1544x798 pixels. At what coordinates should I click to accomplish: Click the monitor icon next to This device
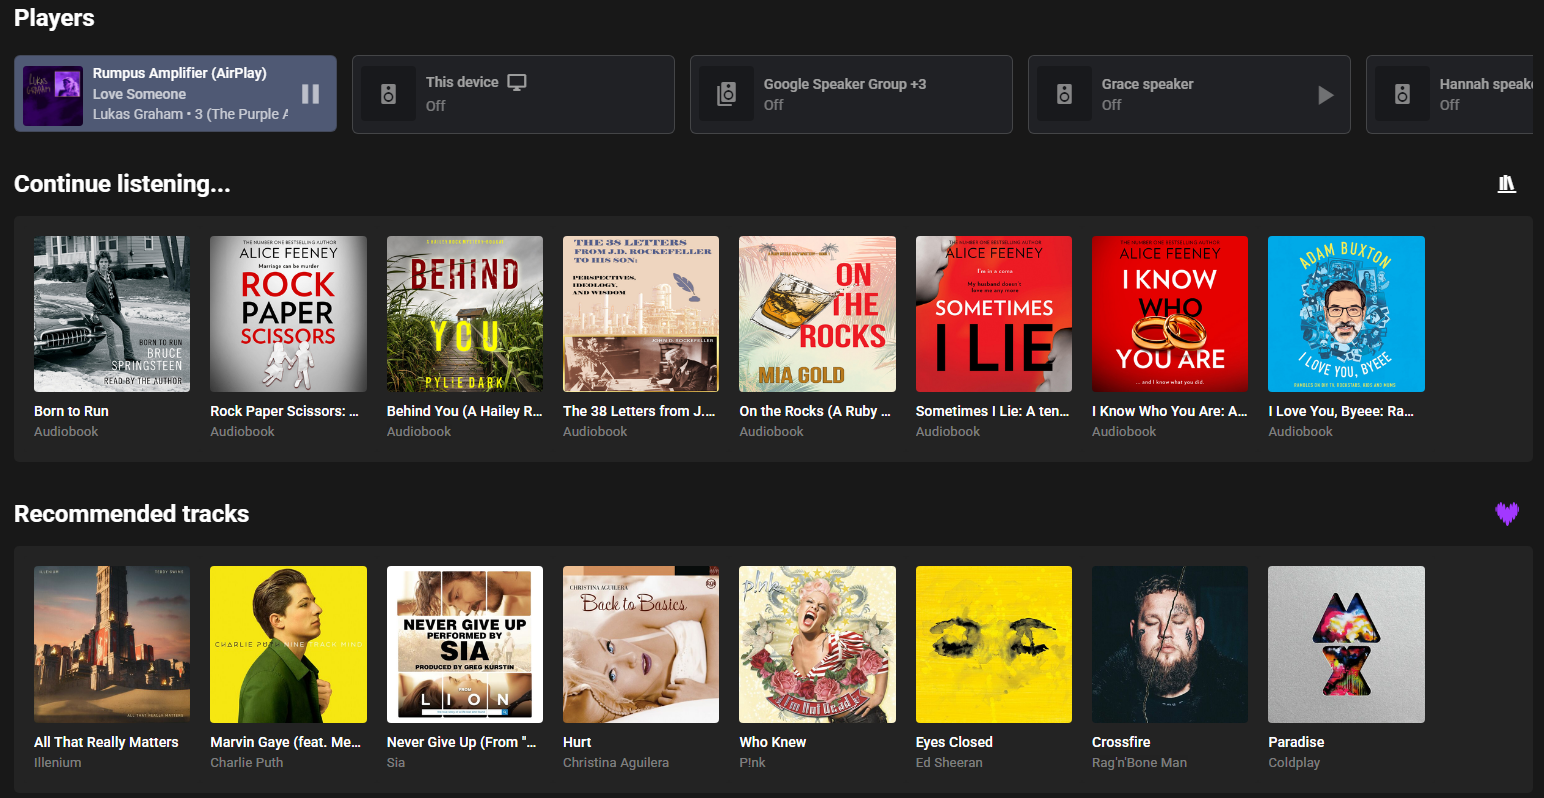517,82
